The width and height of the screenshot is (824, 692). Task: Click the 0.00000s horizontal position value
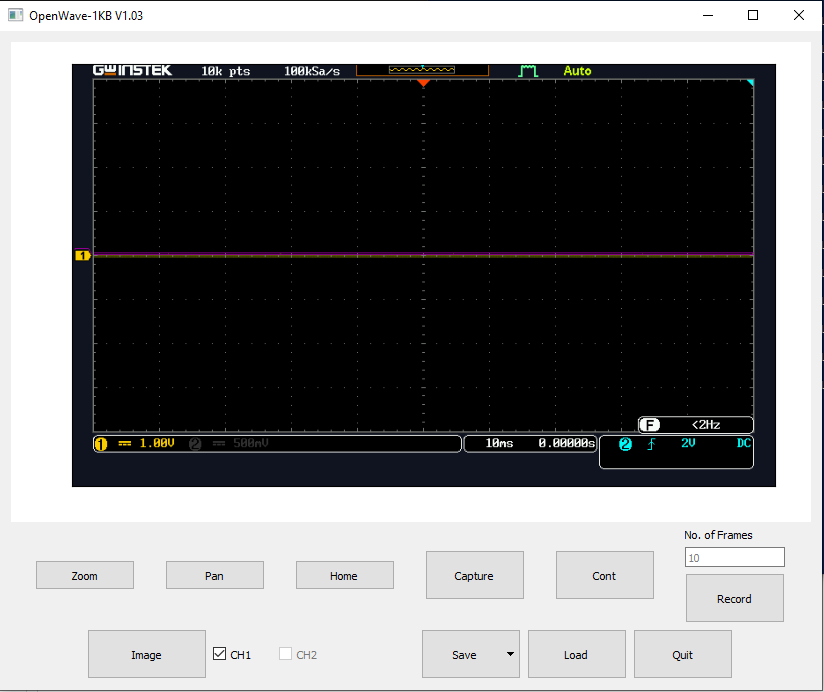tap(566, 443)
